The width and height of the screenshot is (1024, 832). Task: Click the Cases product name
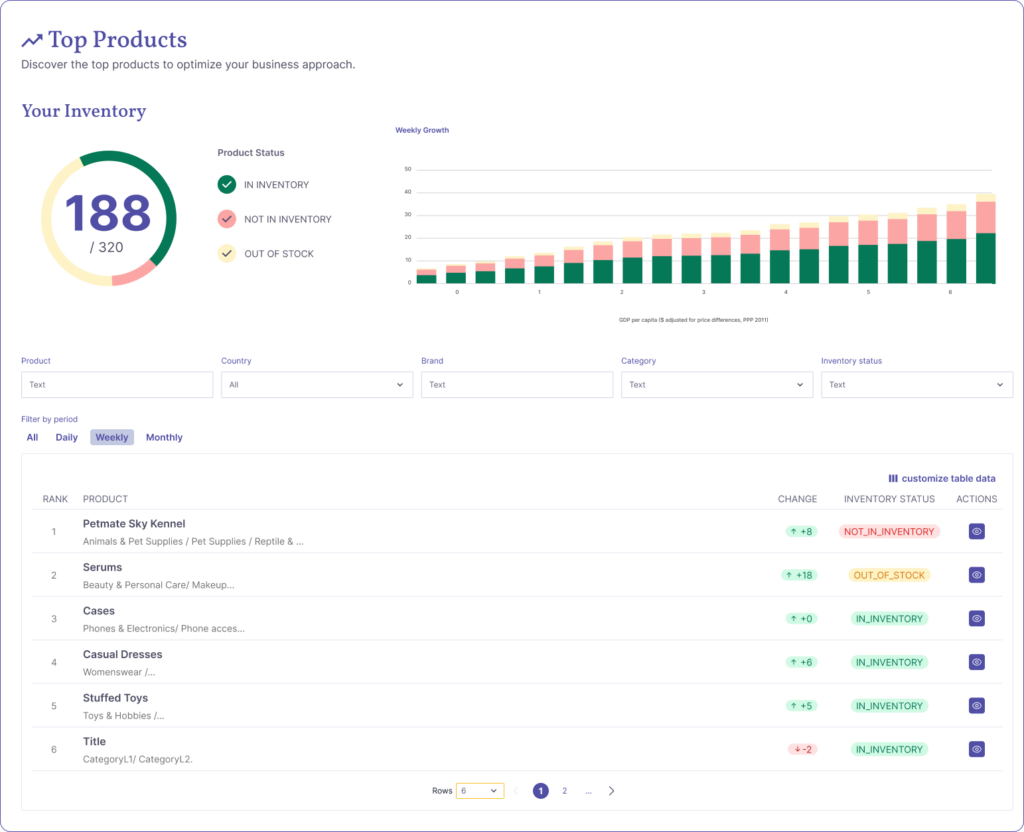pyautogui.click(x=99, y=611)
